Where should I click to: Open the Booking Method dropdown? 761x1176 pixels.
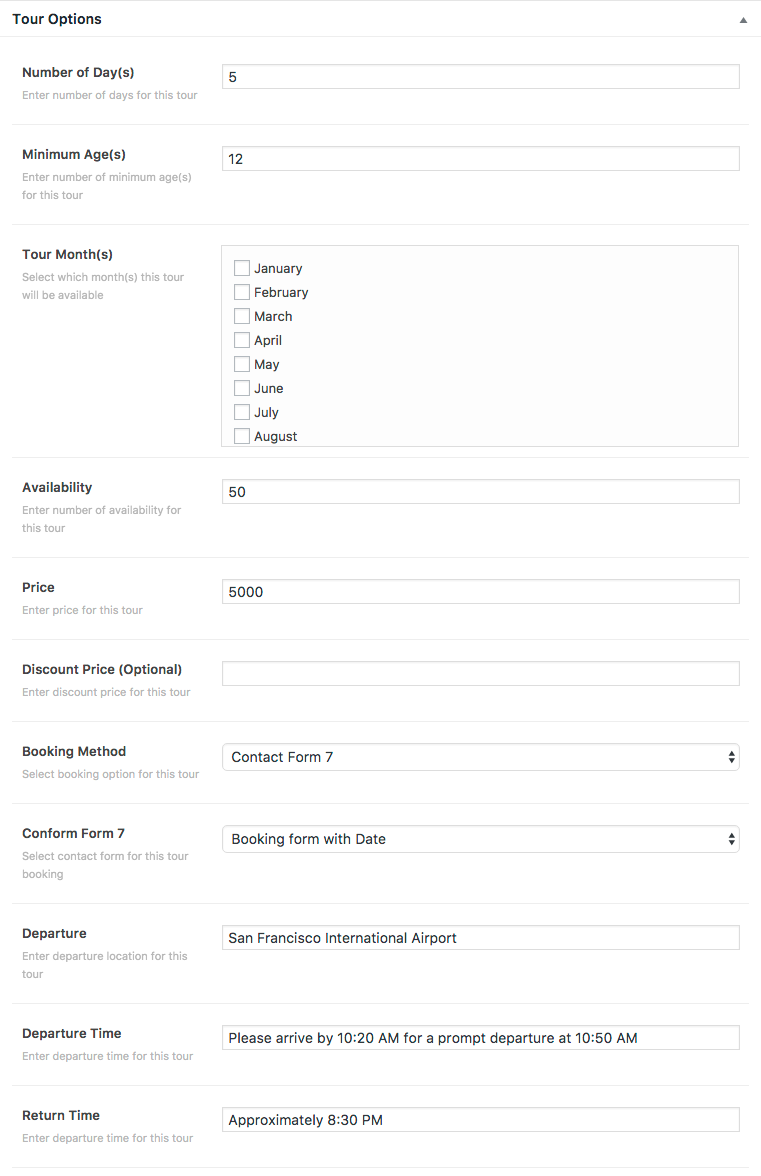point(481,757)
